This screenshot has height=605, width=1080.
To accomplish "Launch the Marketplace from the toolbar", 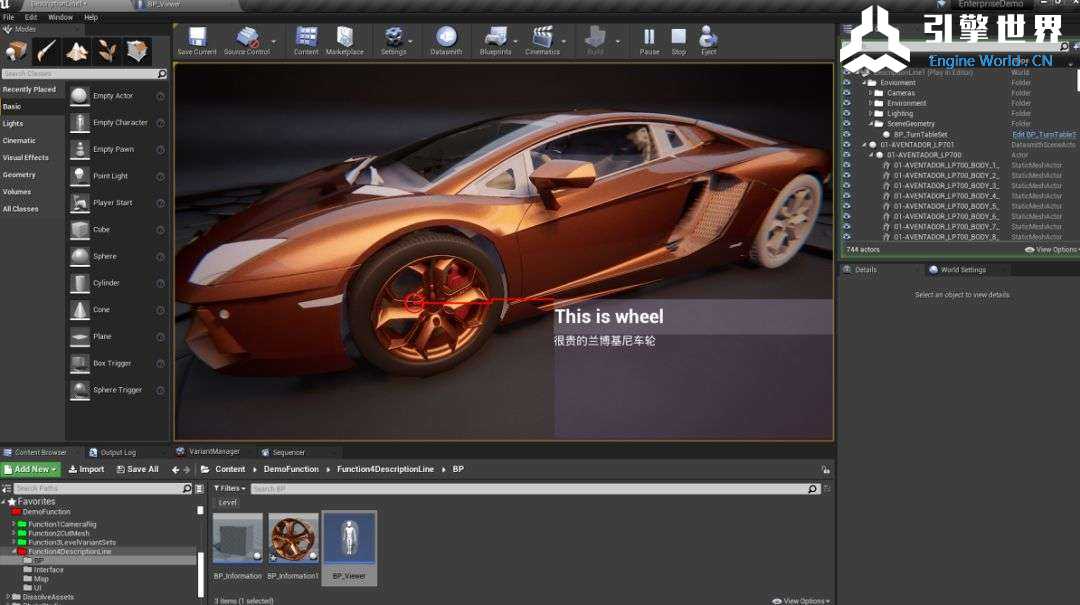I will pyautogui.click(x=344, y=37).
